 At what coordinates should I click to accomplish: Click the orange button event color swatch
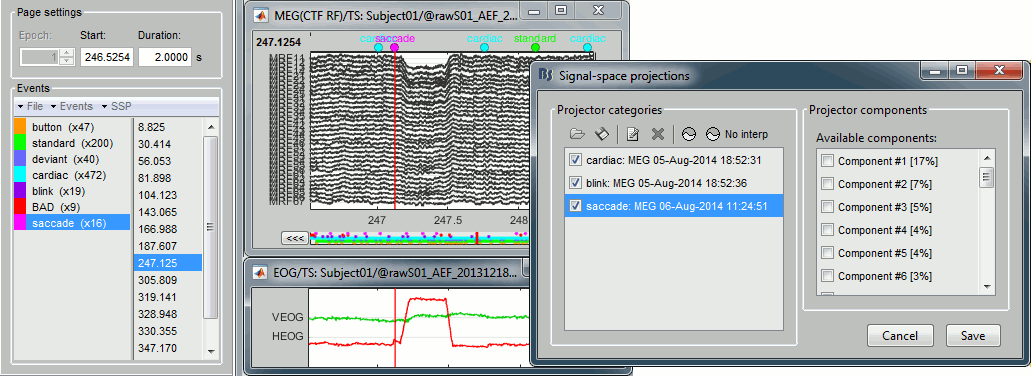point(20,127)
